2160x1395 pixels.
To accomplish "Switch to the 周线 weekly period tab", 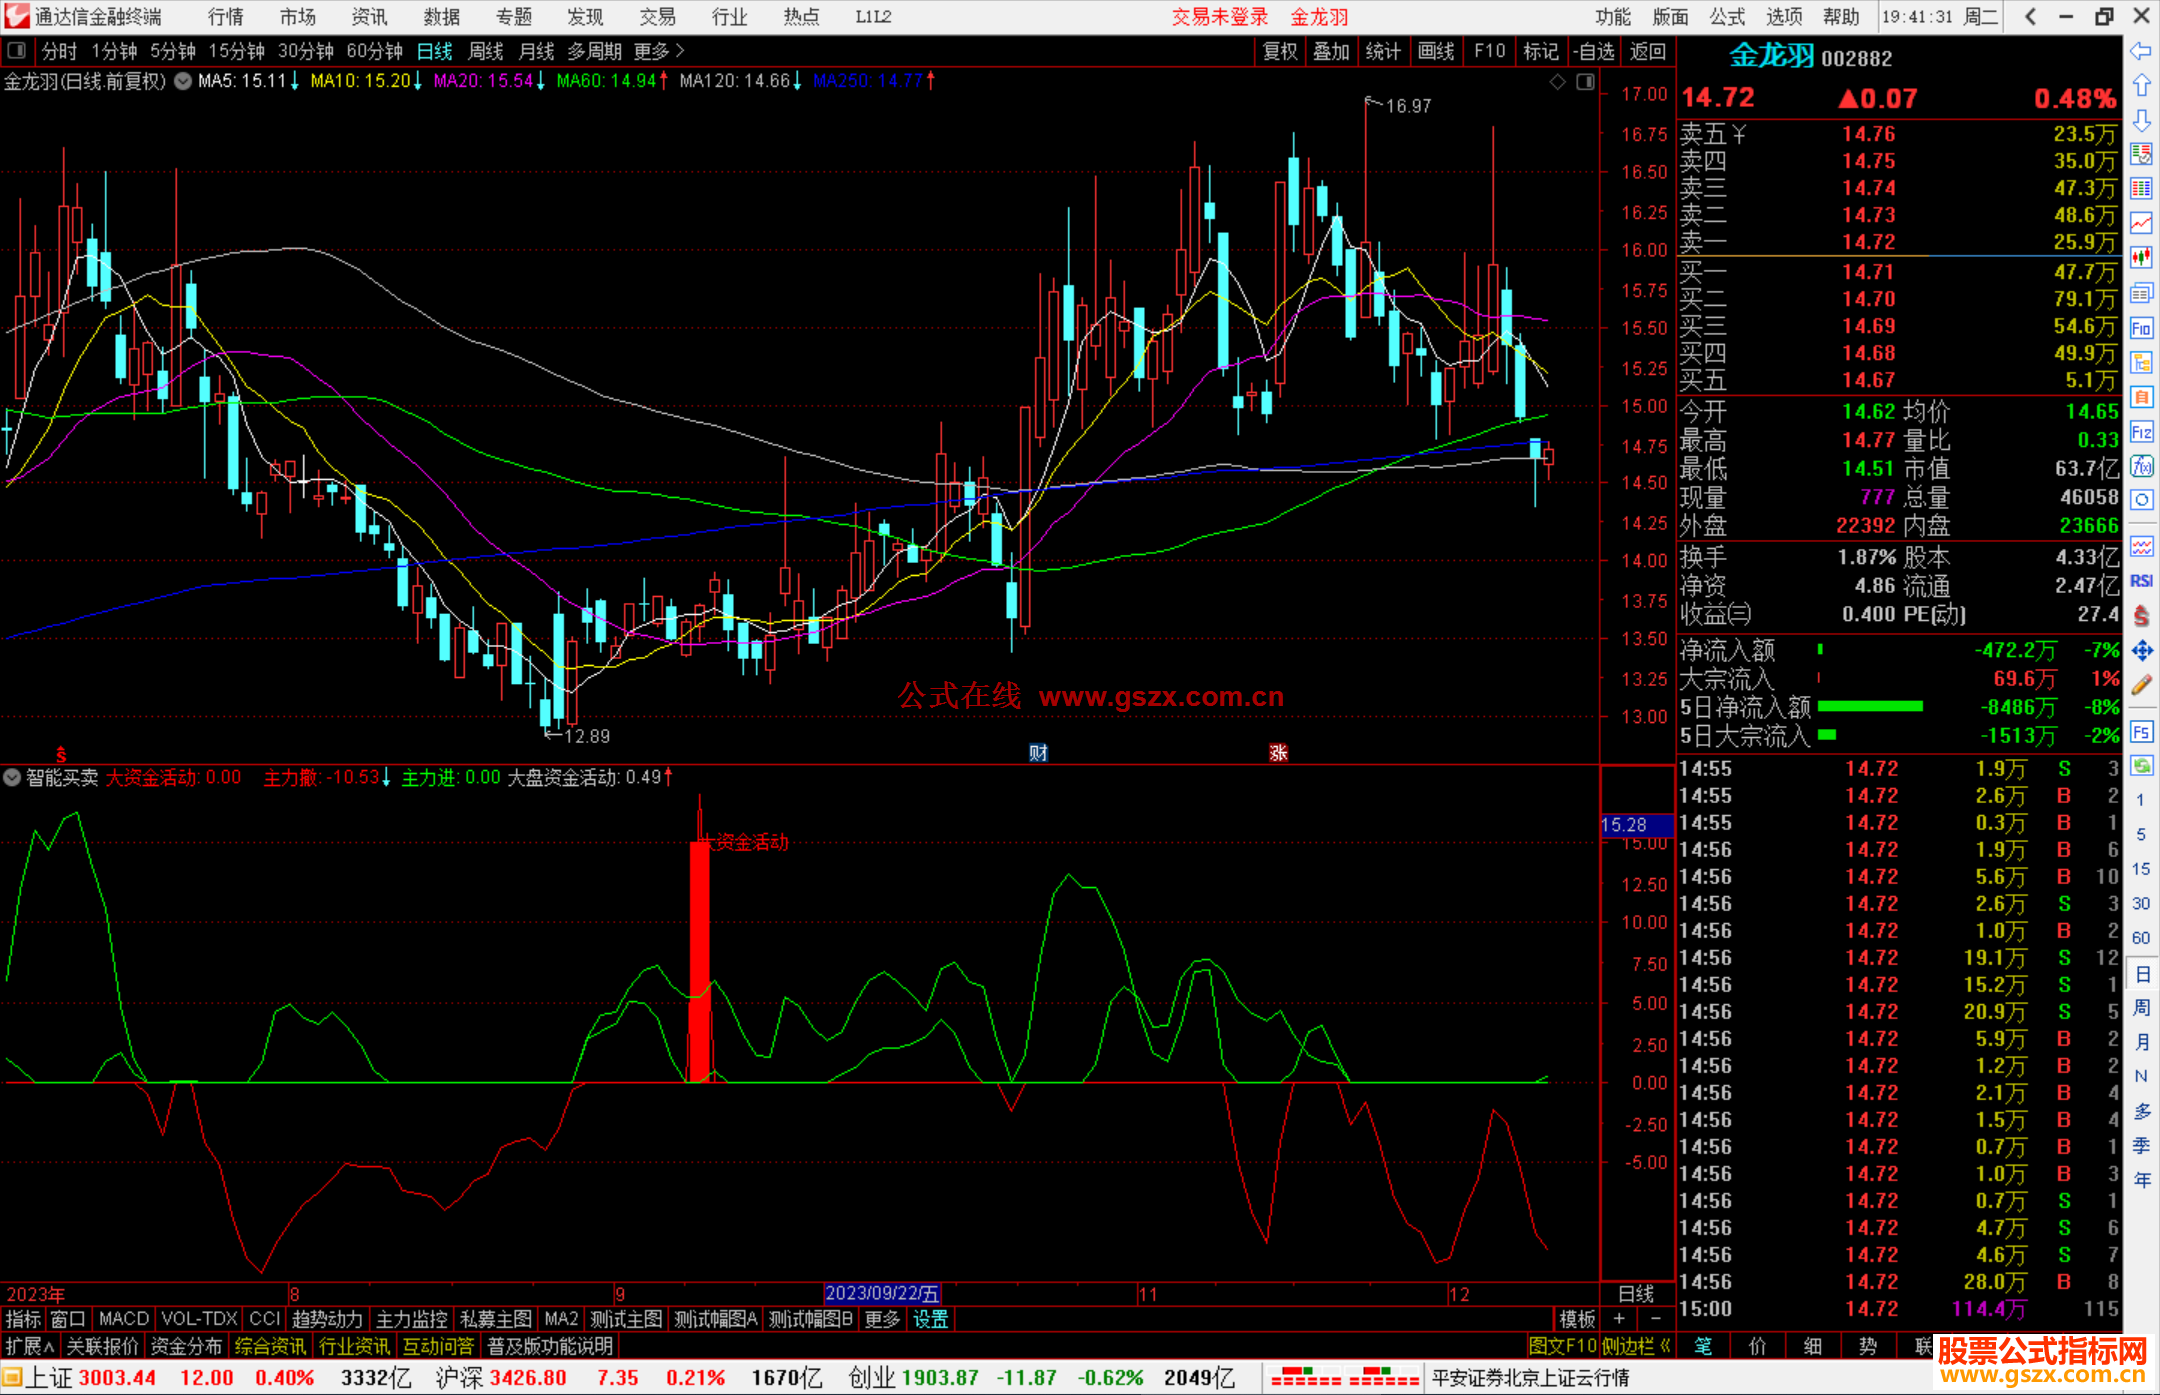I will (486, 51).
